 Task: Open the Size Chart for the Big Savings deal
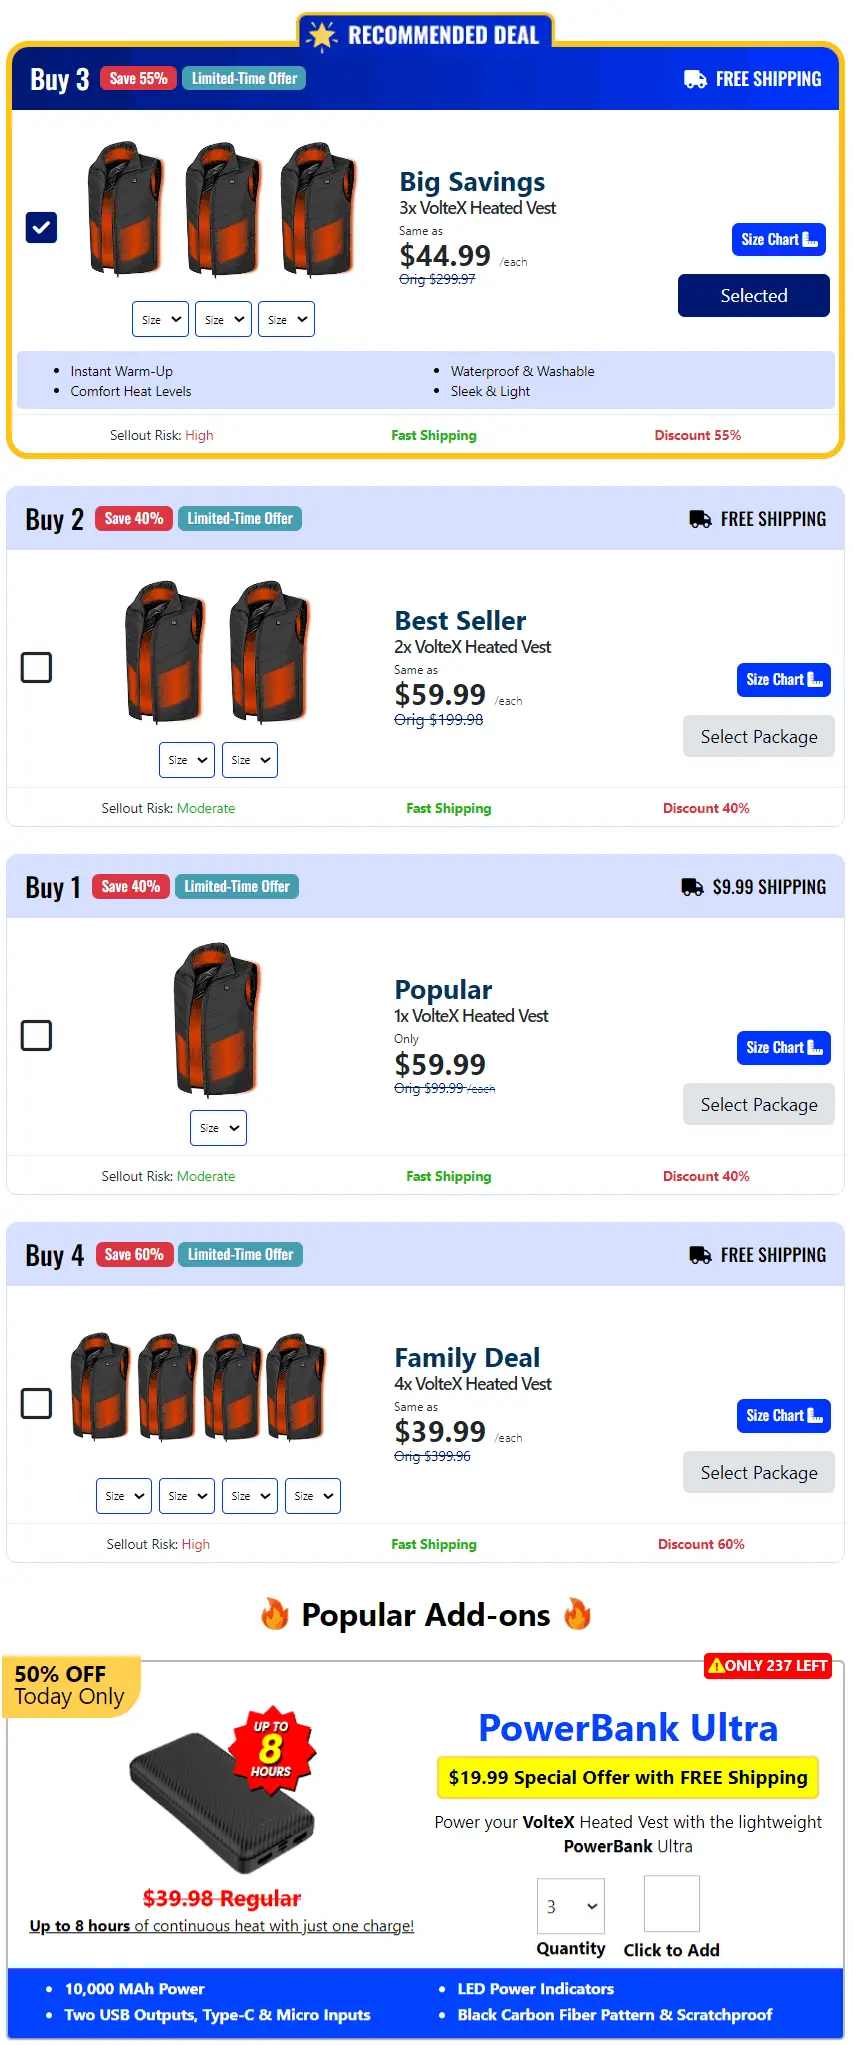click(778, 239)
